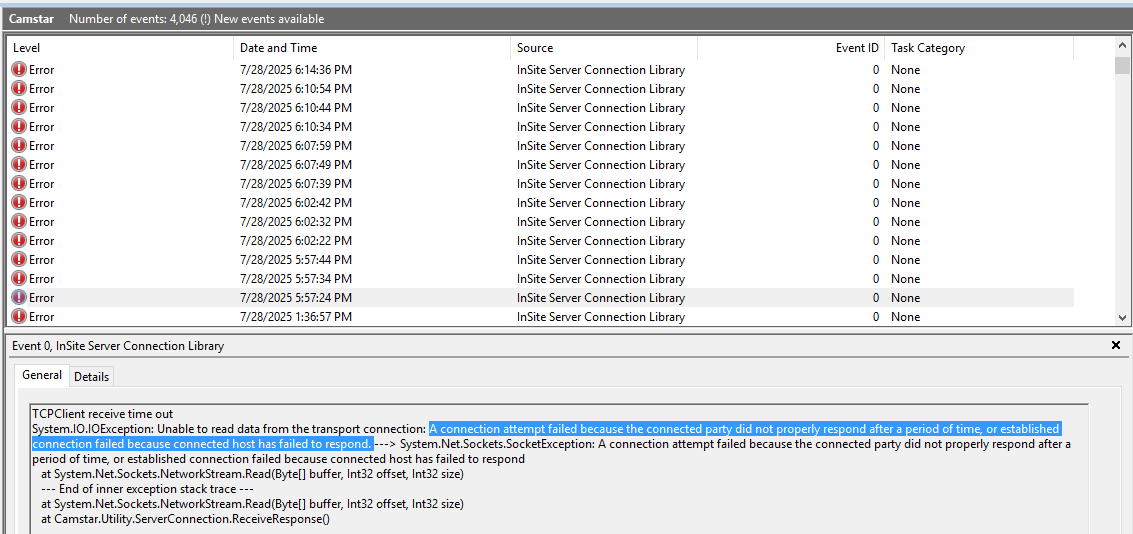
Task: Click Task Category None of 6:10:54 PM event
Action: click(x=905, y=89)
